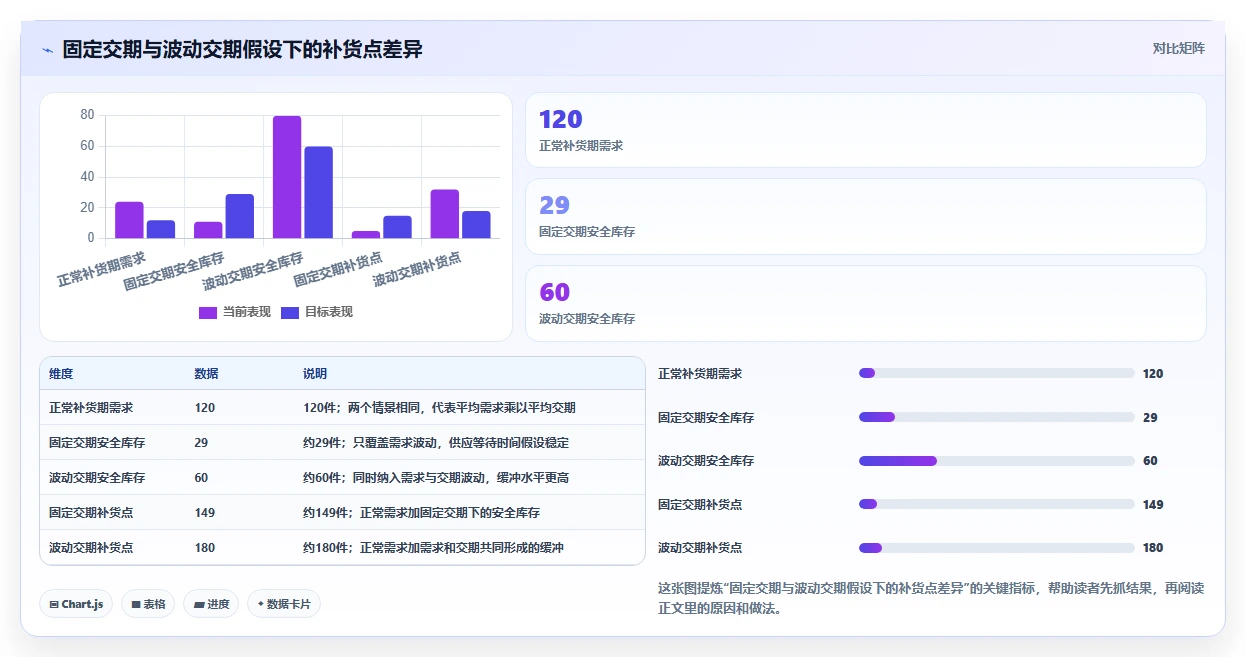Click the description '约60件；同时纳入需求与交期波动，缓冲水平更高'
The width and height of the screenshot is (1246, 657).
coord(436,478)
